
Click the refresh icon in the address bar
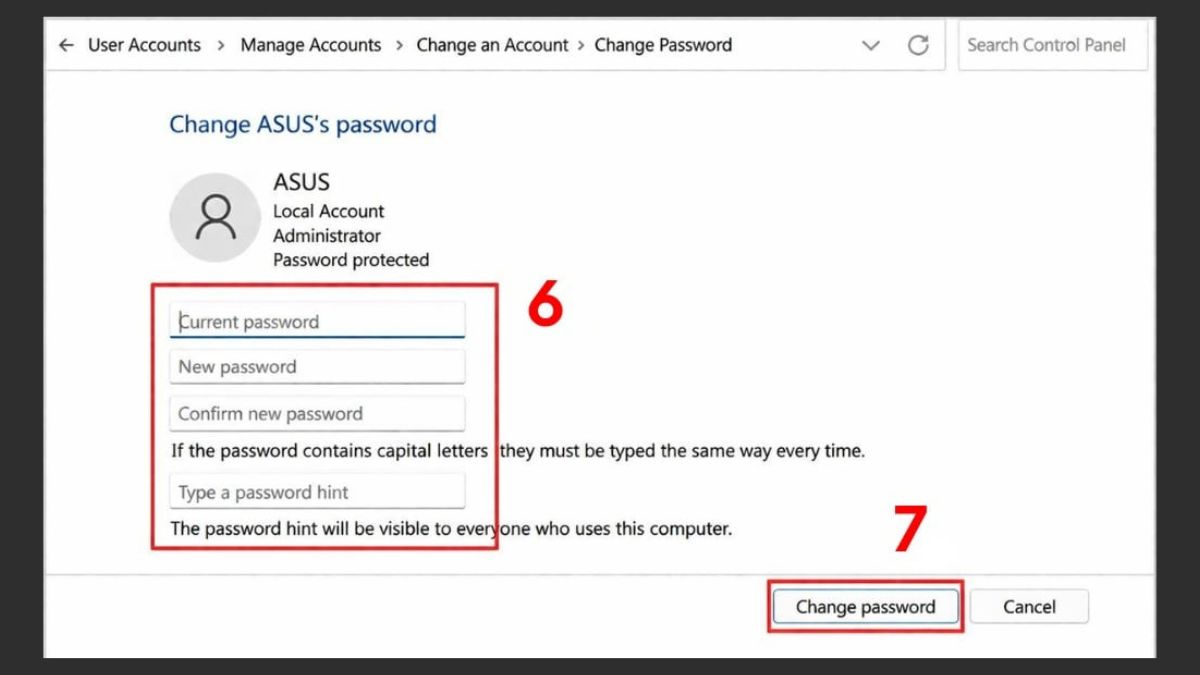point(918,45)
